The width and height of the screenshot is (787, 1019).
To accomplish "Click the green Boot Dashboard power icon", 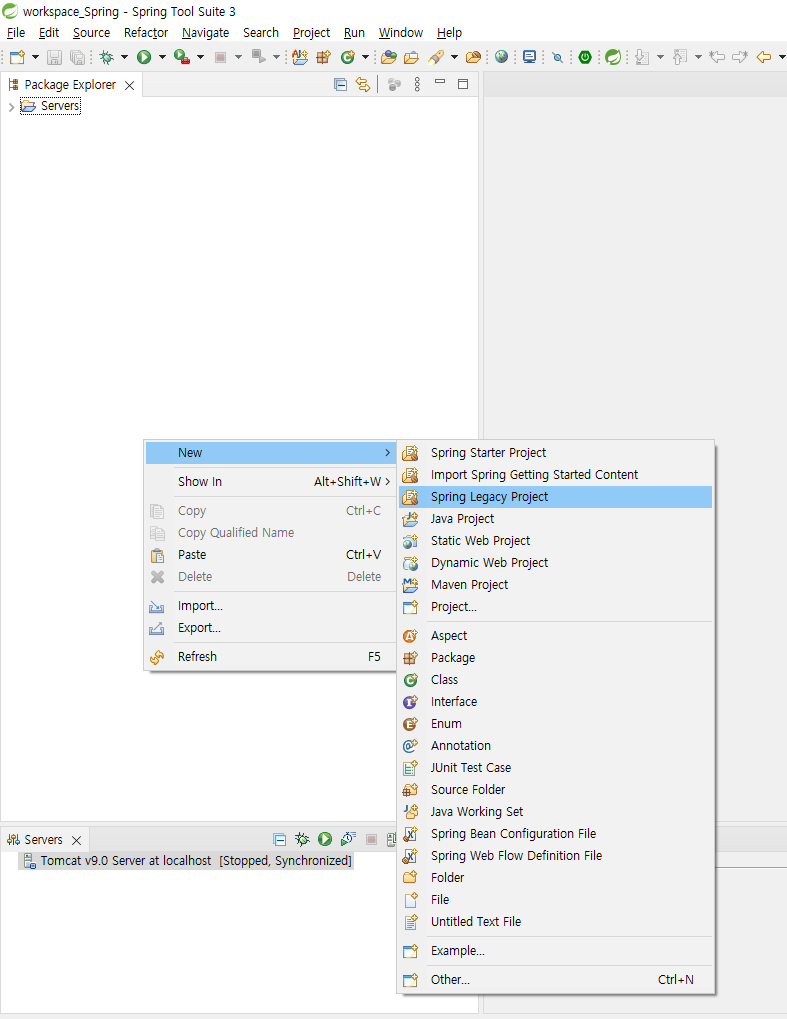I will 585,57.
